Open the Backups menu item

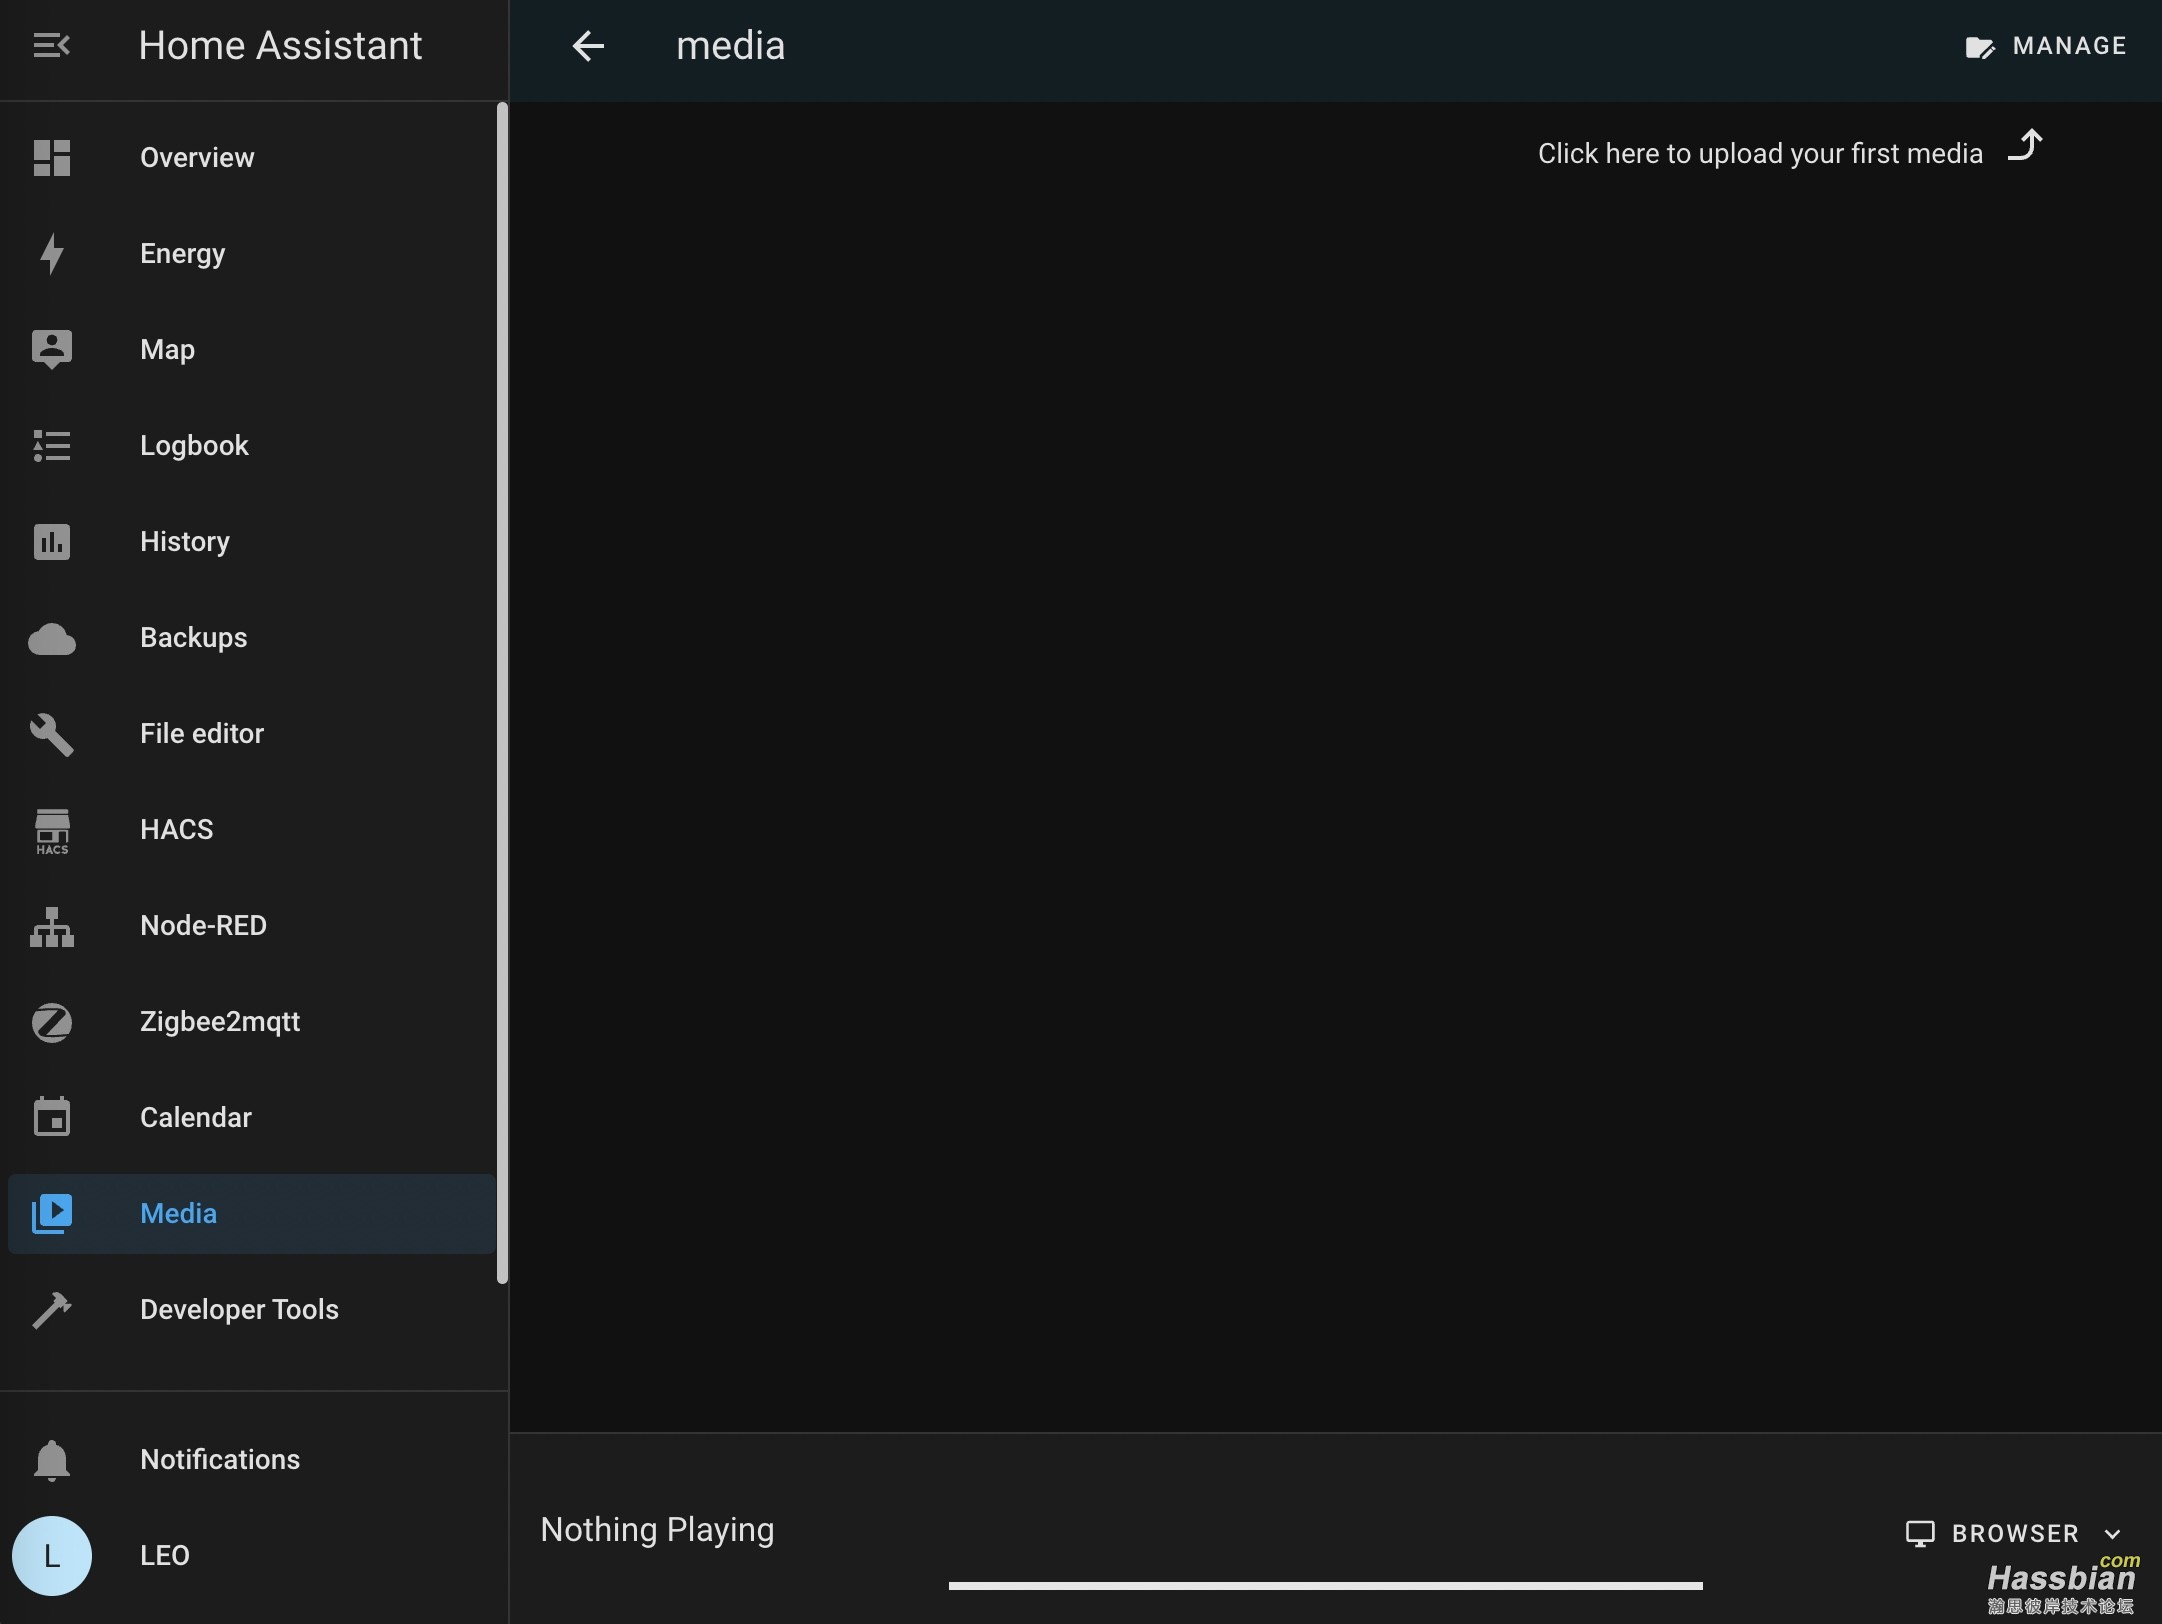[x=252, y=638]
